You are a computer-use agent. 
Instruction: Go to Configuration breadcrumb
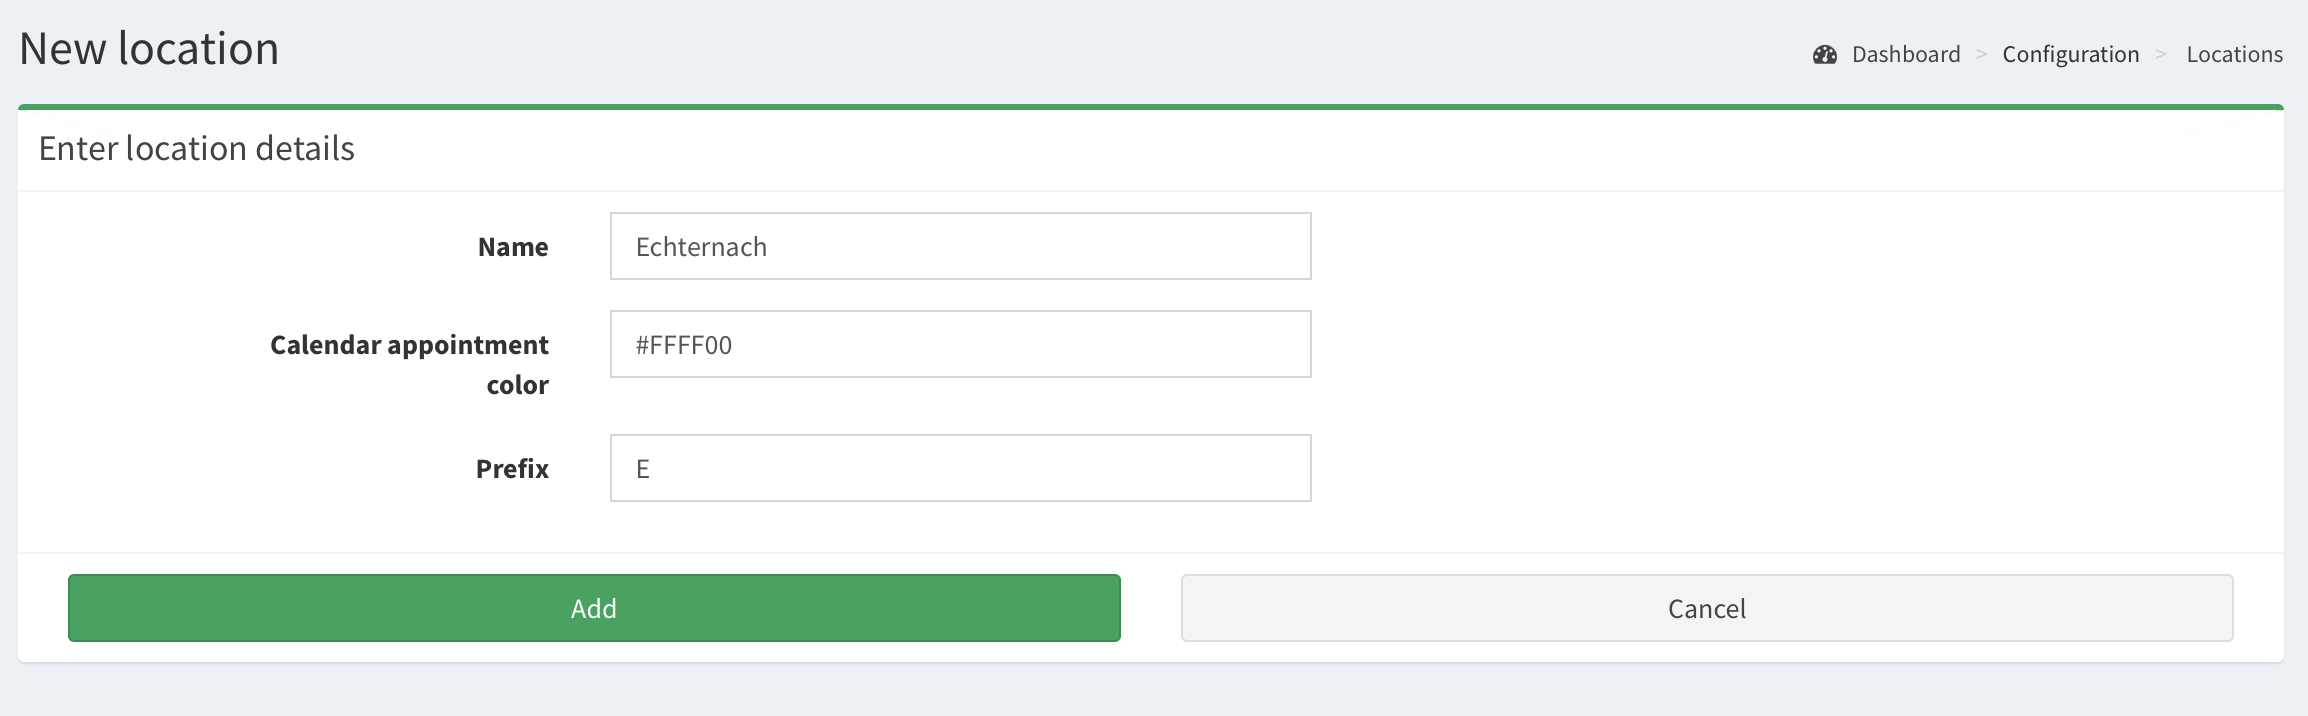pyautogui.click(x=2070, y=55)
